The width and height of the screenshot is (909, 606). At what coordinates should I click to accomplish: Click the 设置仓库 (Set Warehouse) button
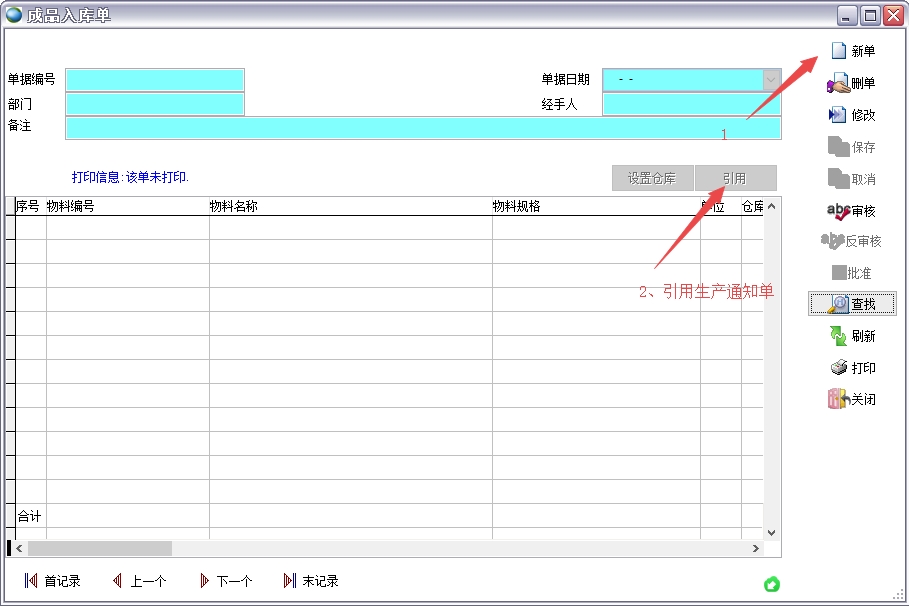652,177
